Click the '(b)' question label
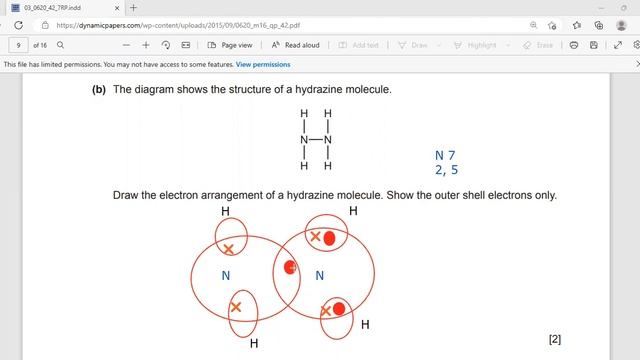 pos(99,89)
